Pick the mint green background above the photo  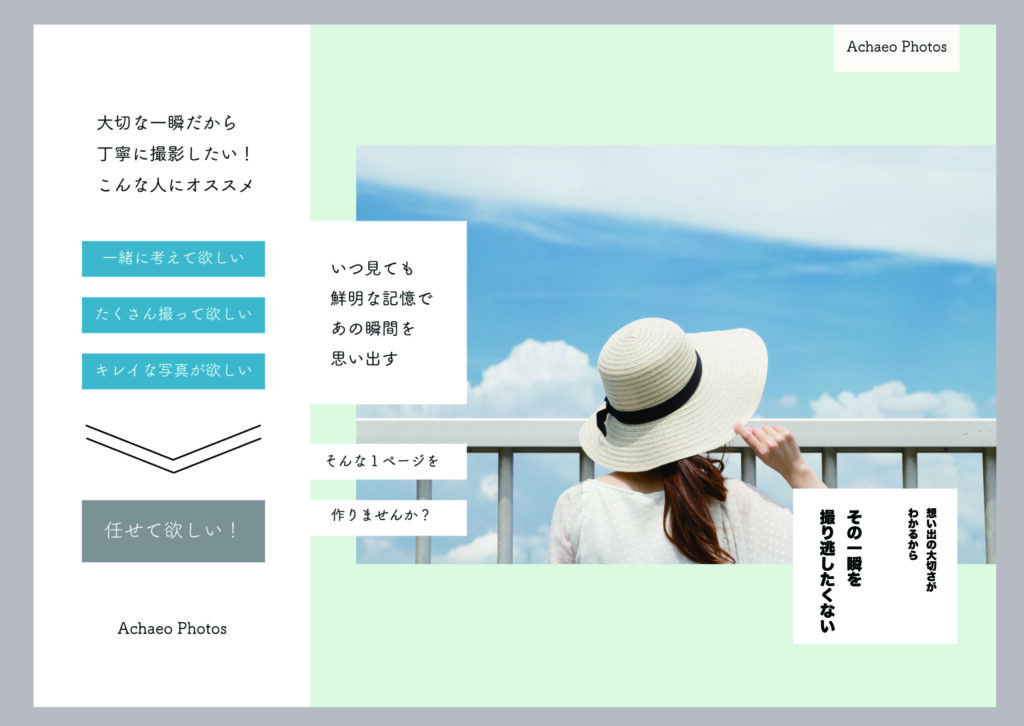pyautogui.click(x=600, y=90)
